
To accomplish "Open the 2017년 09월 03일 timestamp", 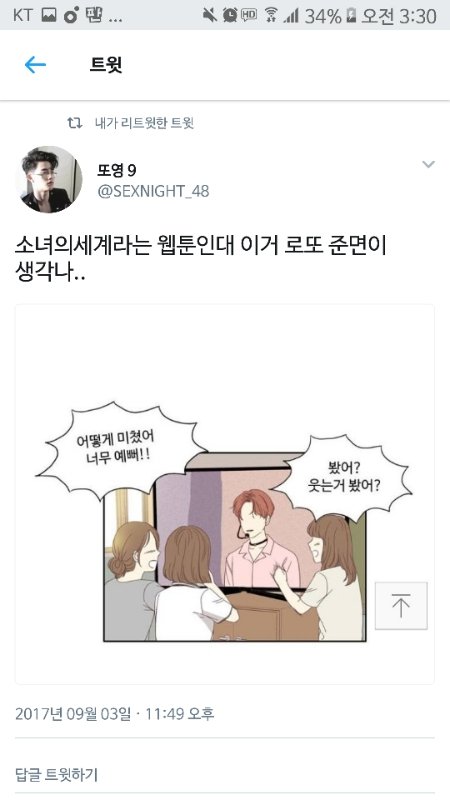I will (114, 713).
